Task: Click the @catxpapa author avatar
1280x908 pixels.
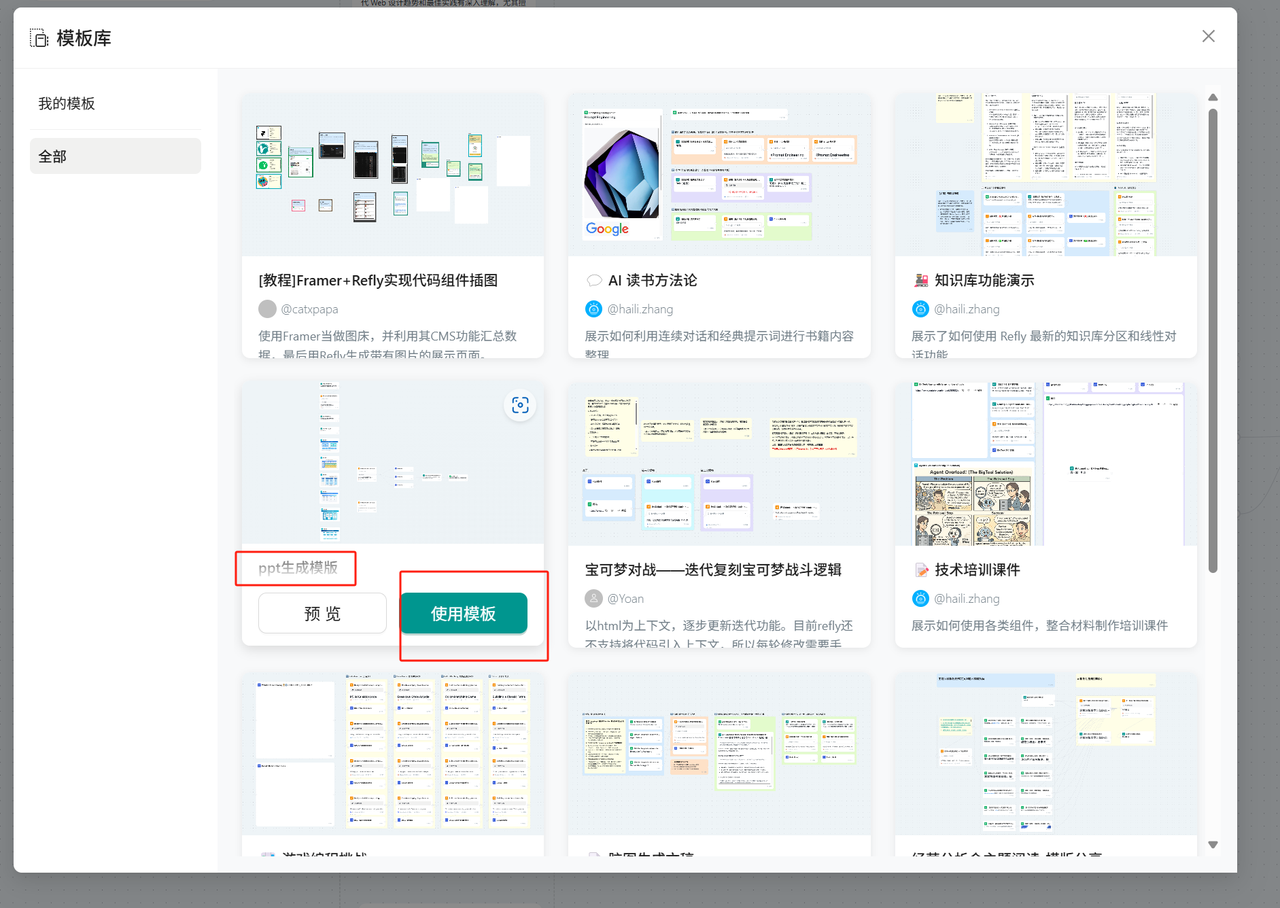Action: [267, 309]
